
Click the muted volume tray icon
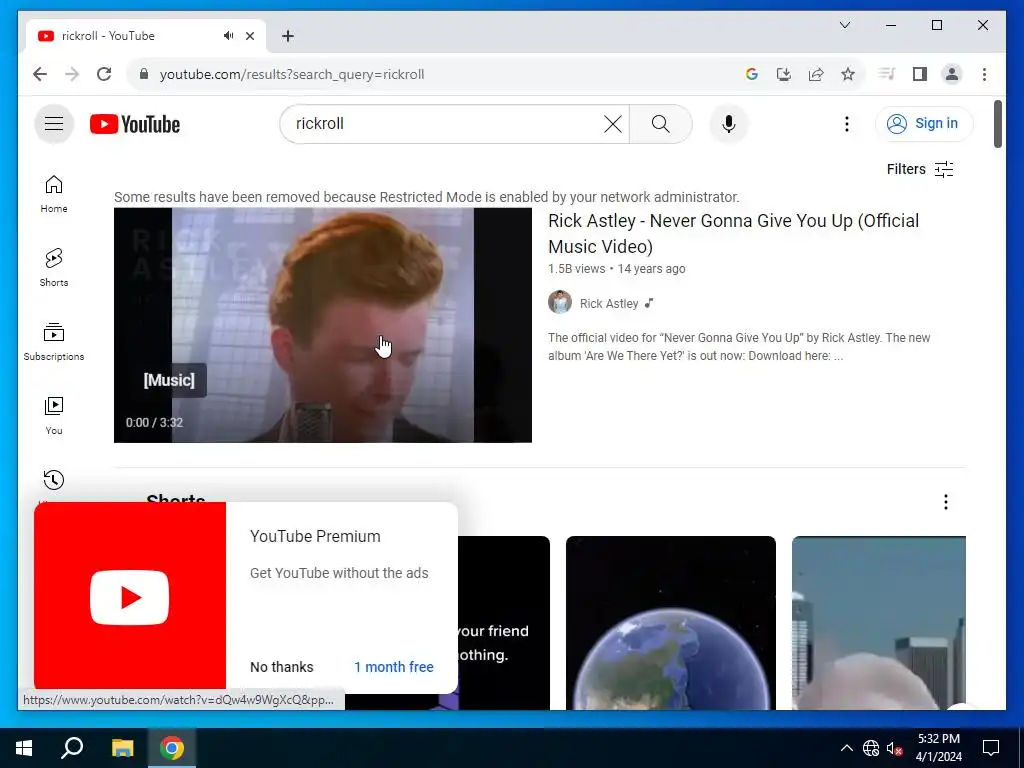[x=894, y=748]
